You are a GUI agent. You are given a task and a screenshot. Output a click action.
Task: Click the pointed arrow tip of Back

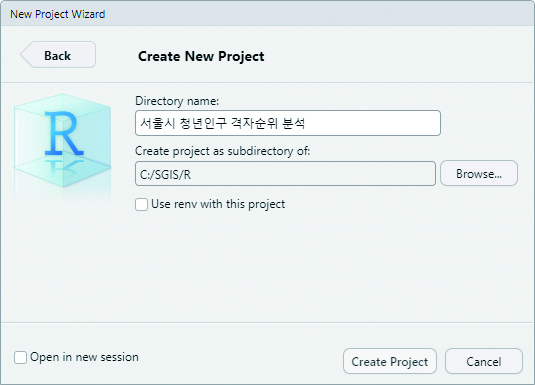click(x=26, y=55)
